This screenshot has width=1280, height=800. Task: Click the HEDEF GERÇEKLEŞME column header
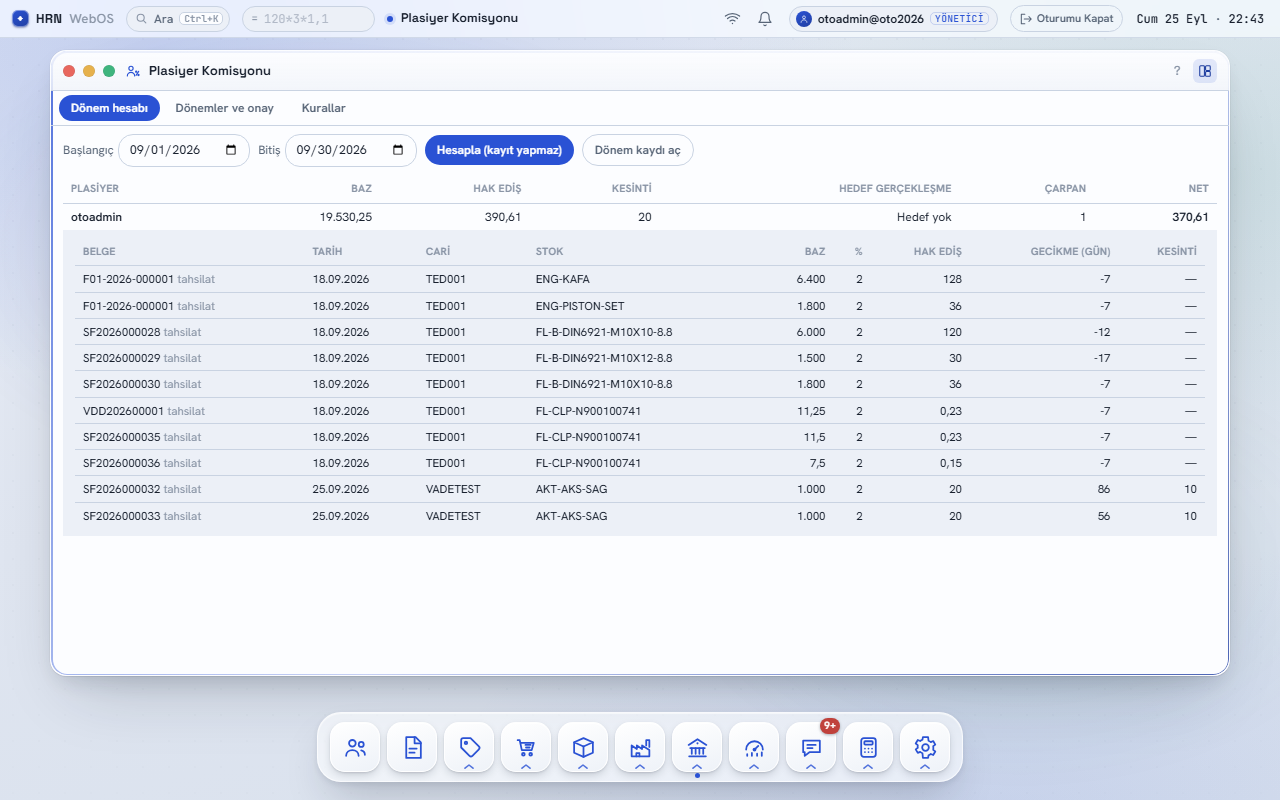coord(895,188)
